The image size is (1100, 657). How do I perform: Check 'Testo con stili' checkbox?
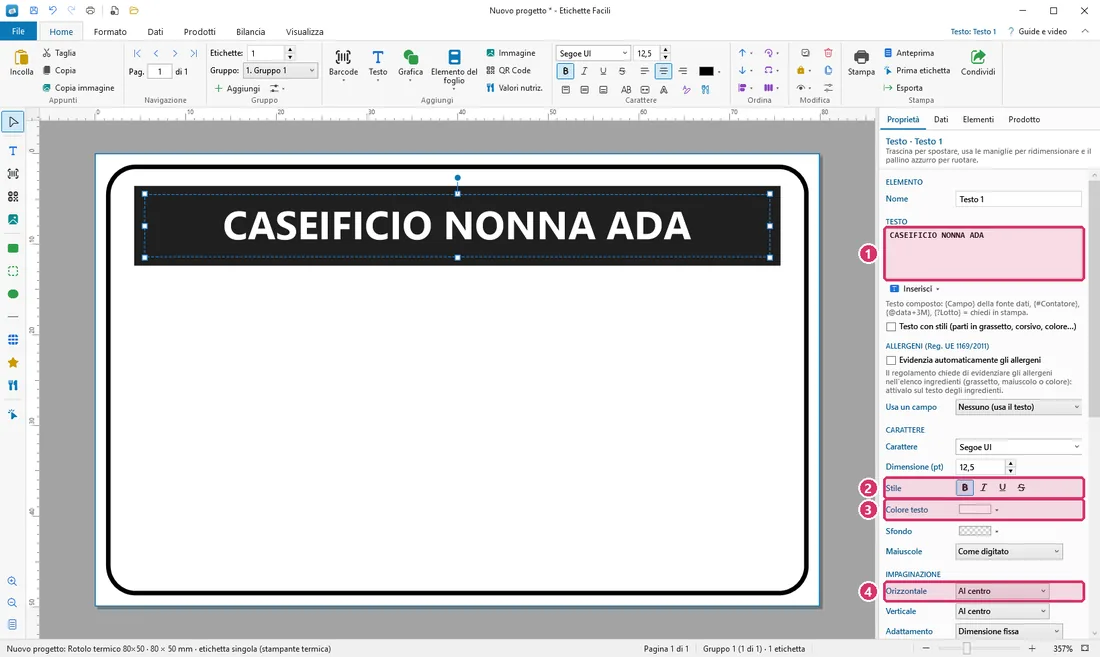(x=891, y=327)
